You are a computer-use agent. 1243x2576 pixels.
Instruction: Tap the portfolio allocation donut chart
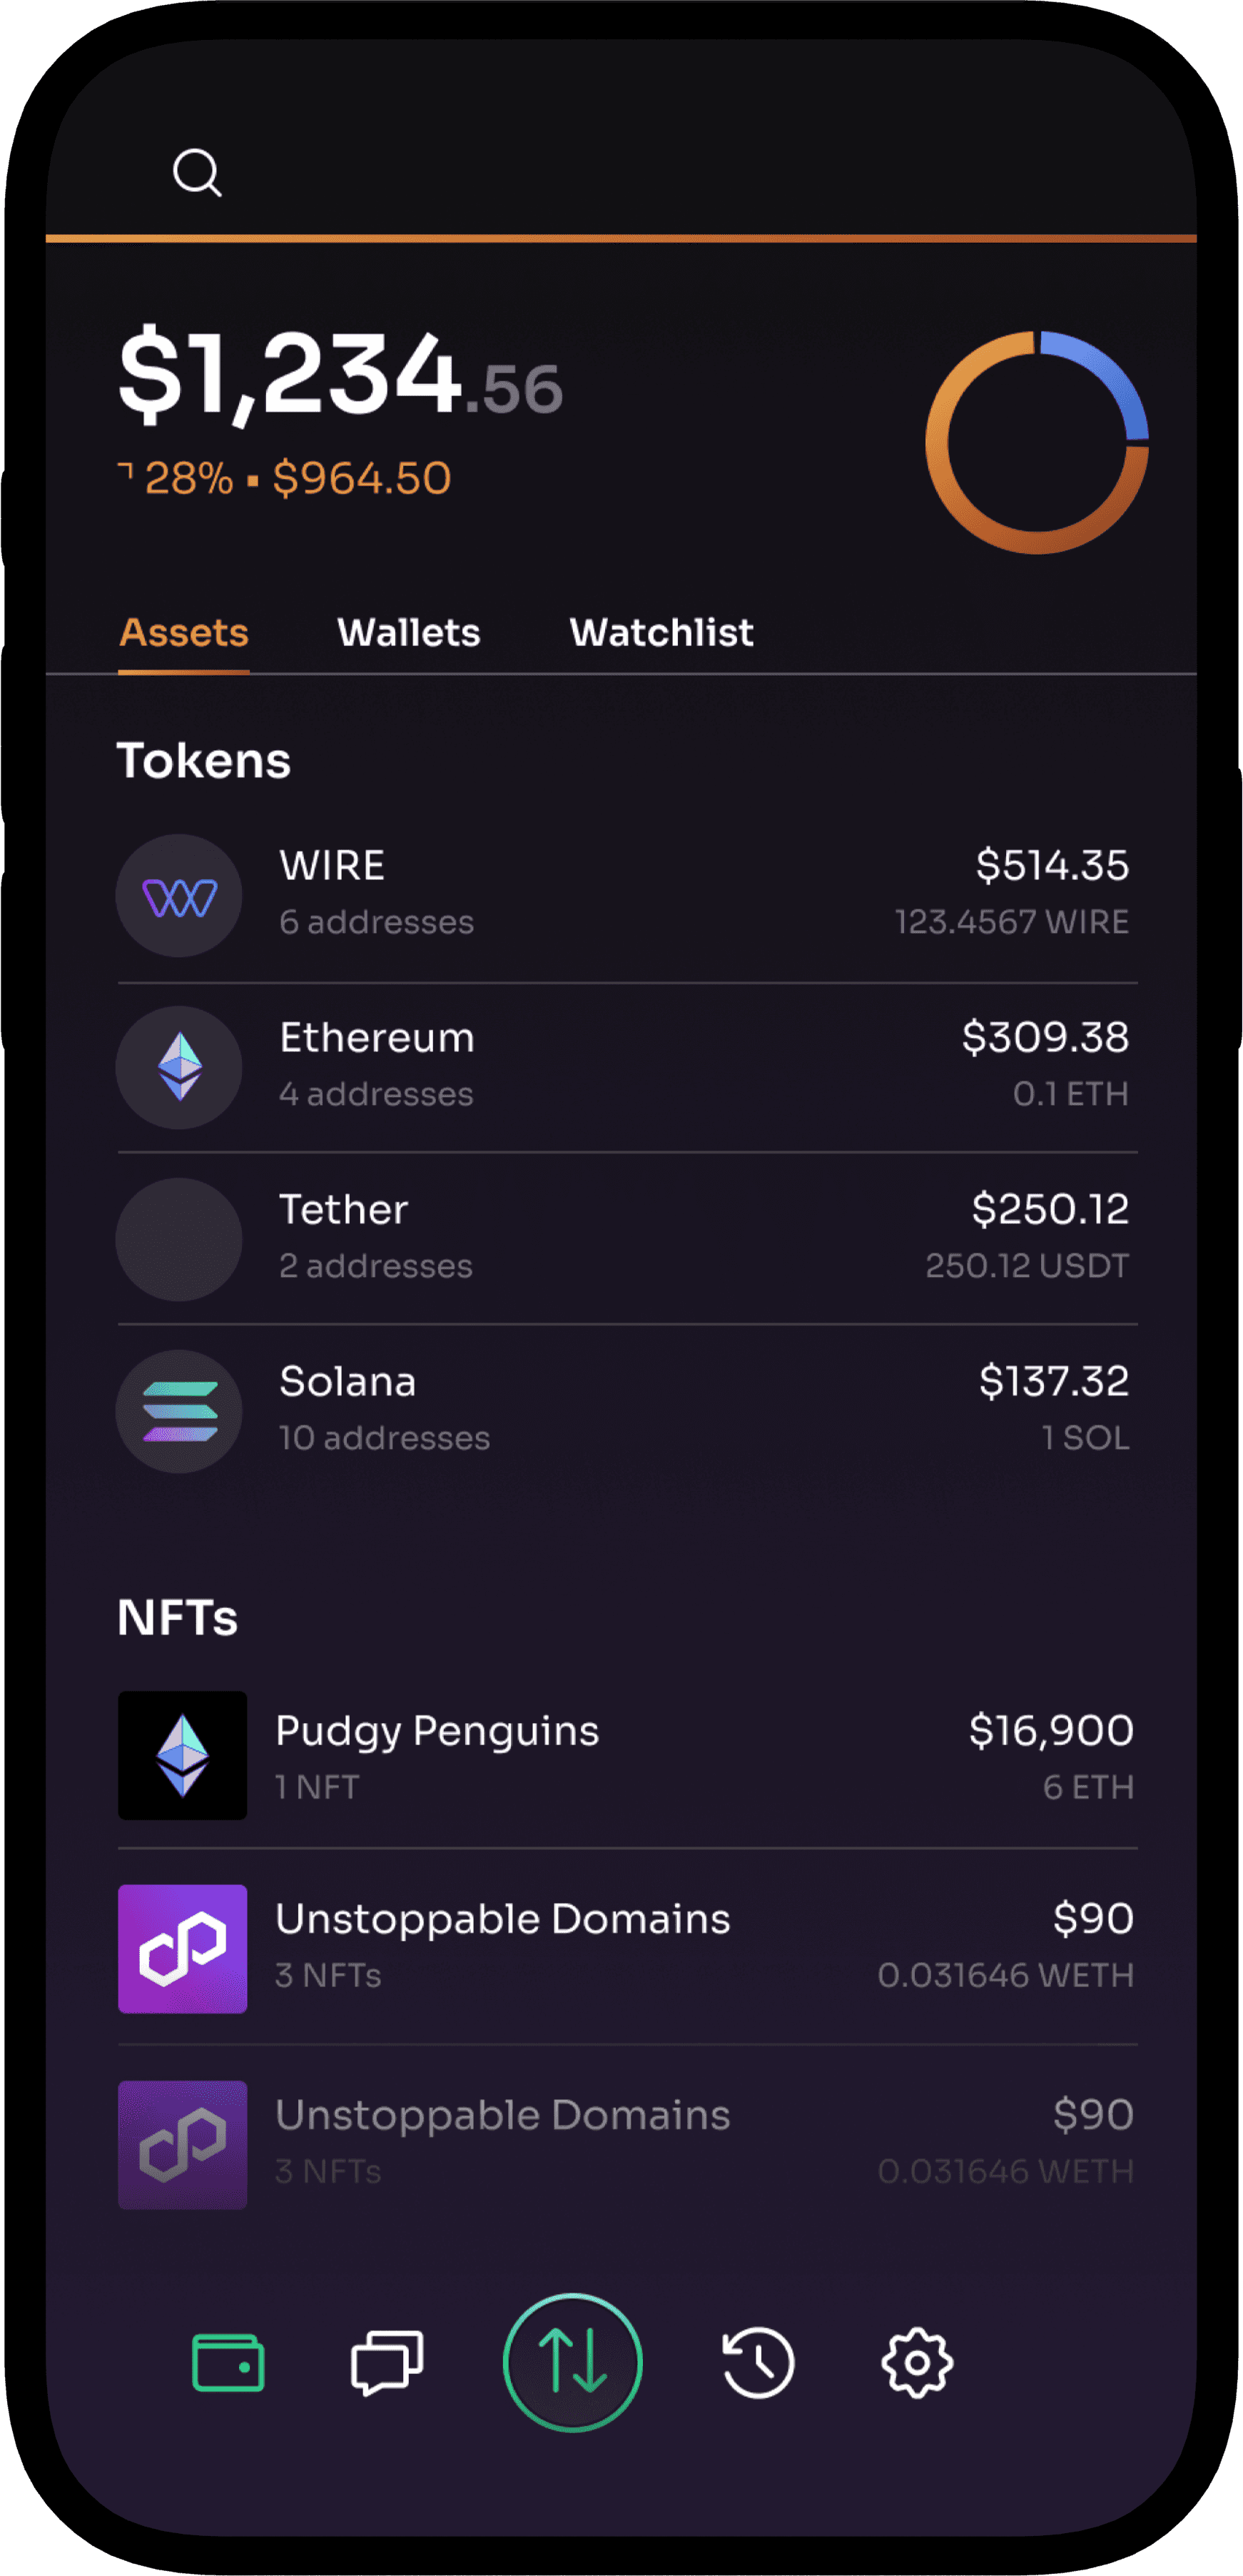[x=1037, y=442]
